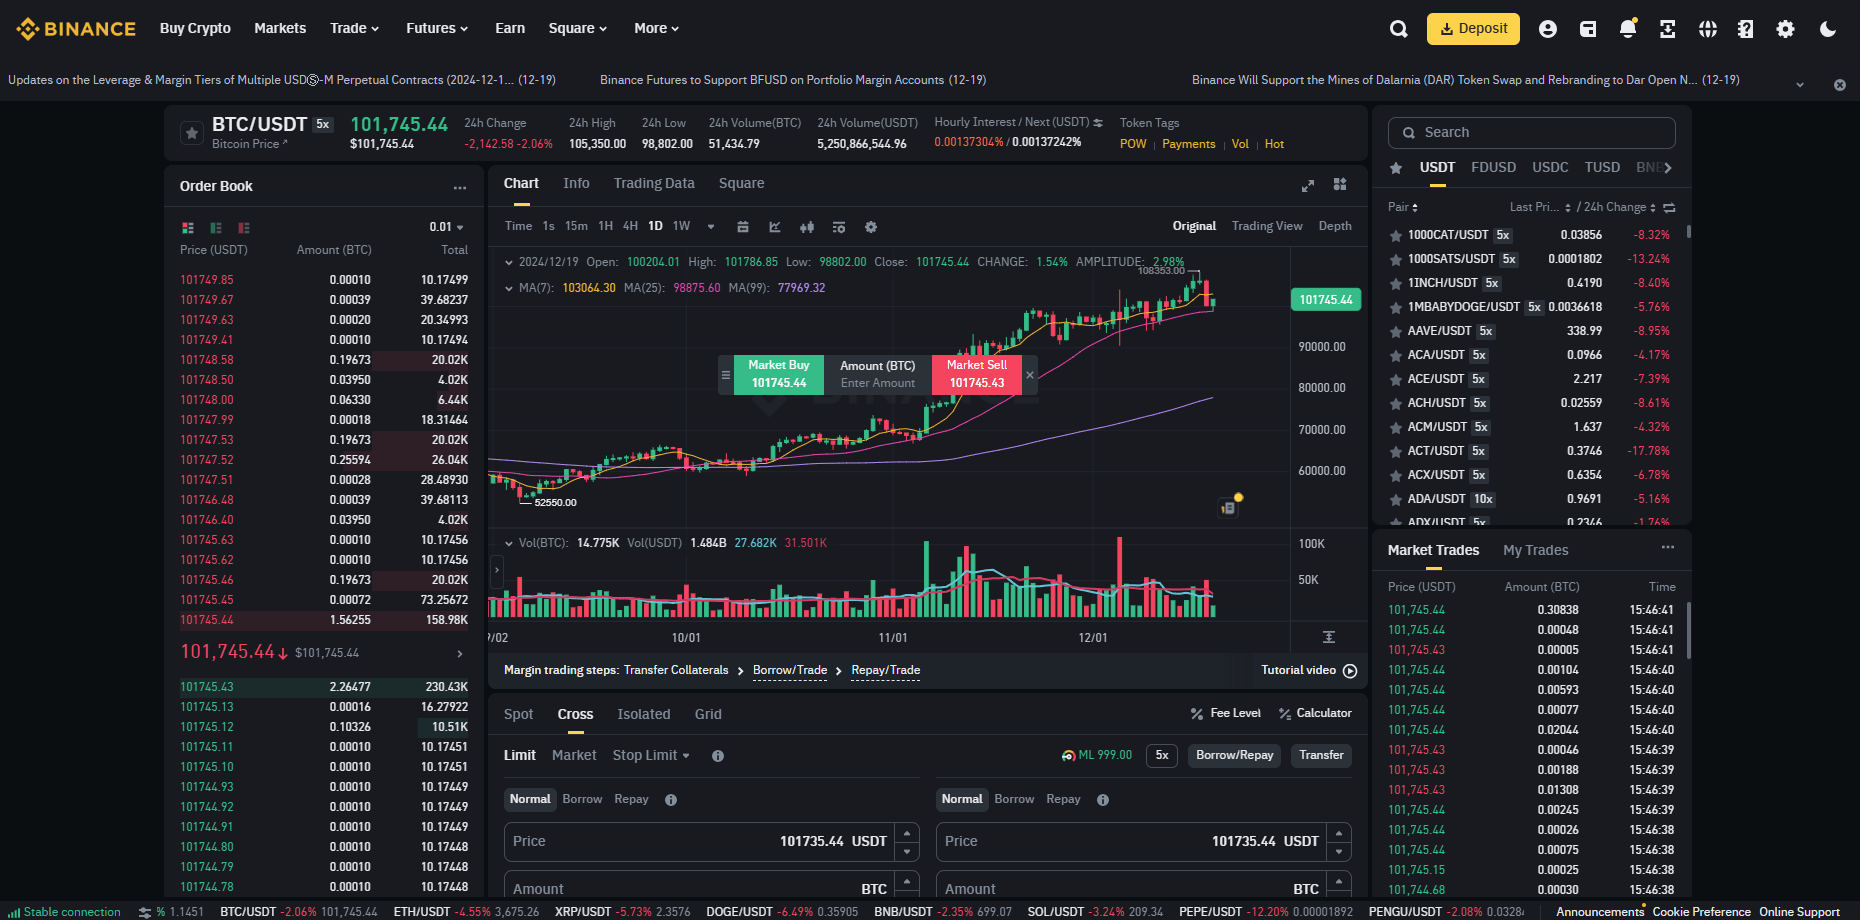Open the settings gear in the header
This screenshot has width=1860, height=920.
pos(1785,29)
